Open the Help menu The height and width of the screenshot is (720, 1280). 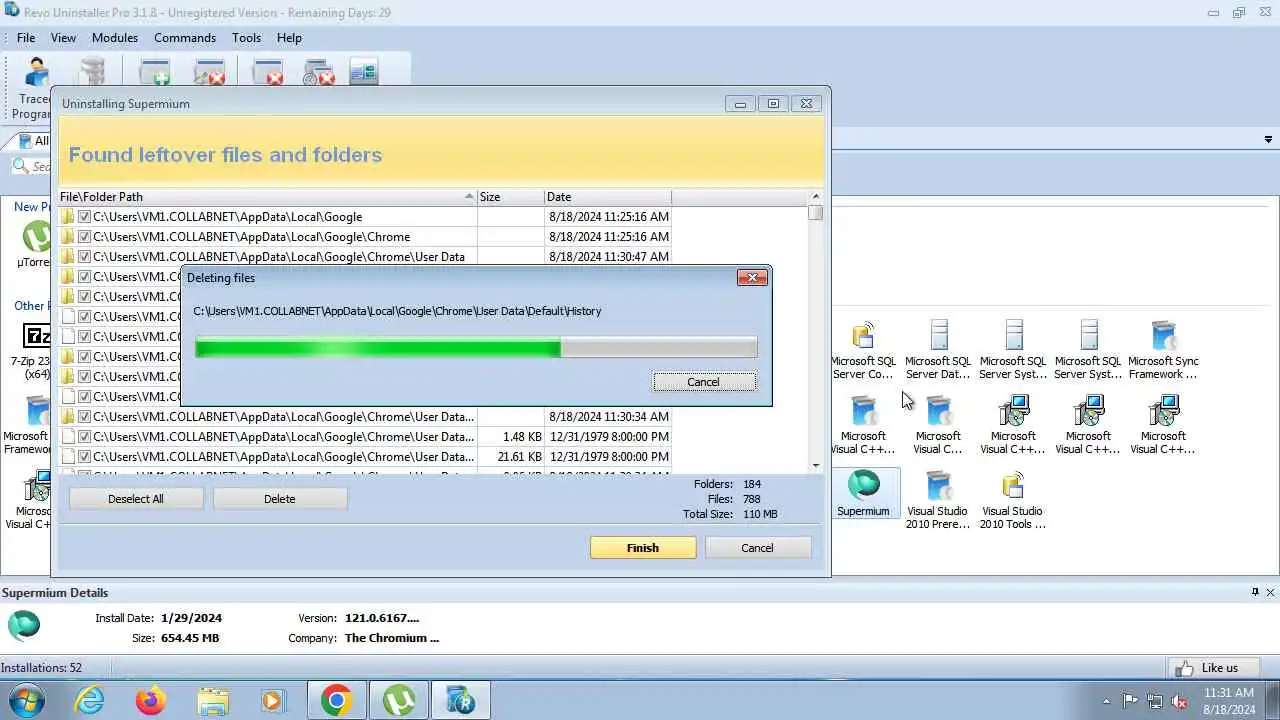[x=289, y=38]
